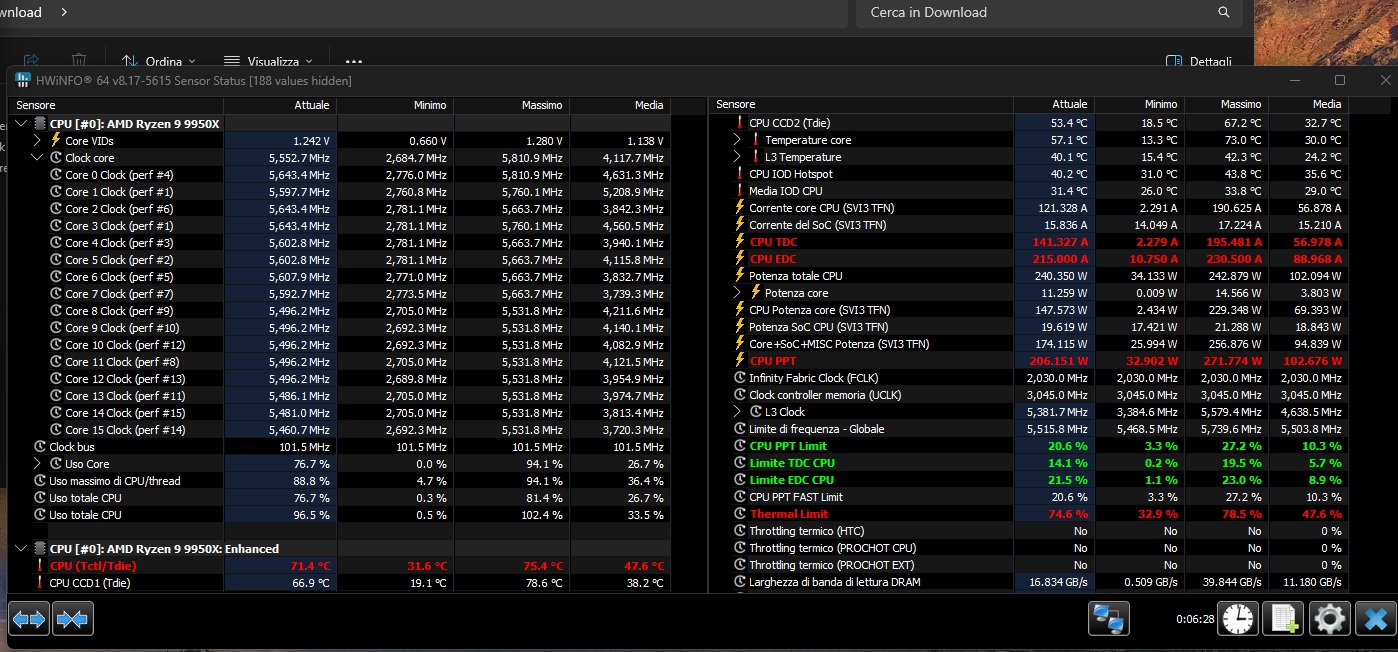Select the Clock controller memoria (UCLK) row
The image size is (1398, 652).
coord(1030,395)
